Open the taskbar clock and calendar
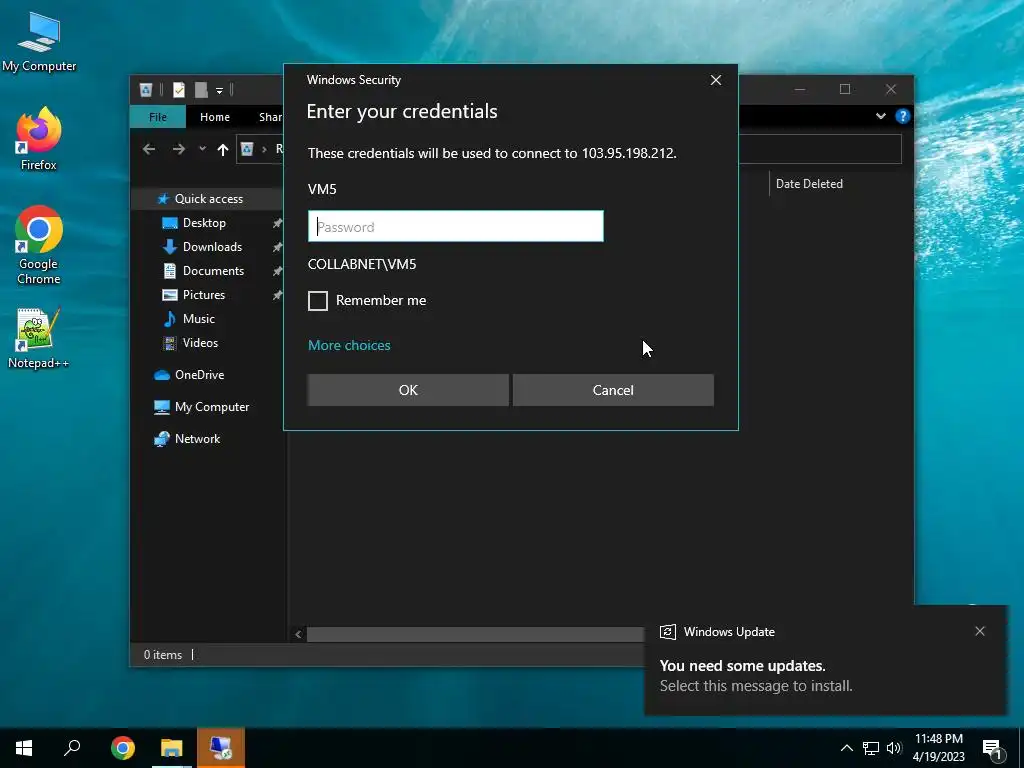This screenshot has width=1024, height=768. click(x=938, y=748)
